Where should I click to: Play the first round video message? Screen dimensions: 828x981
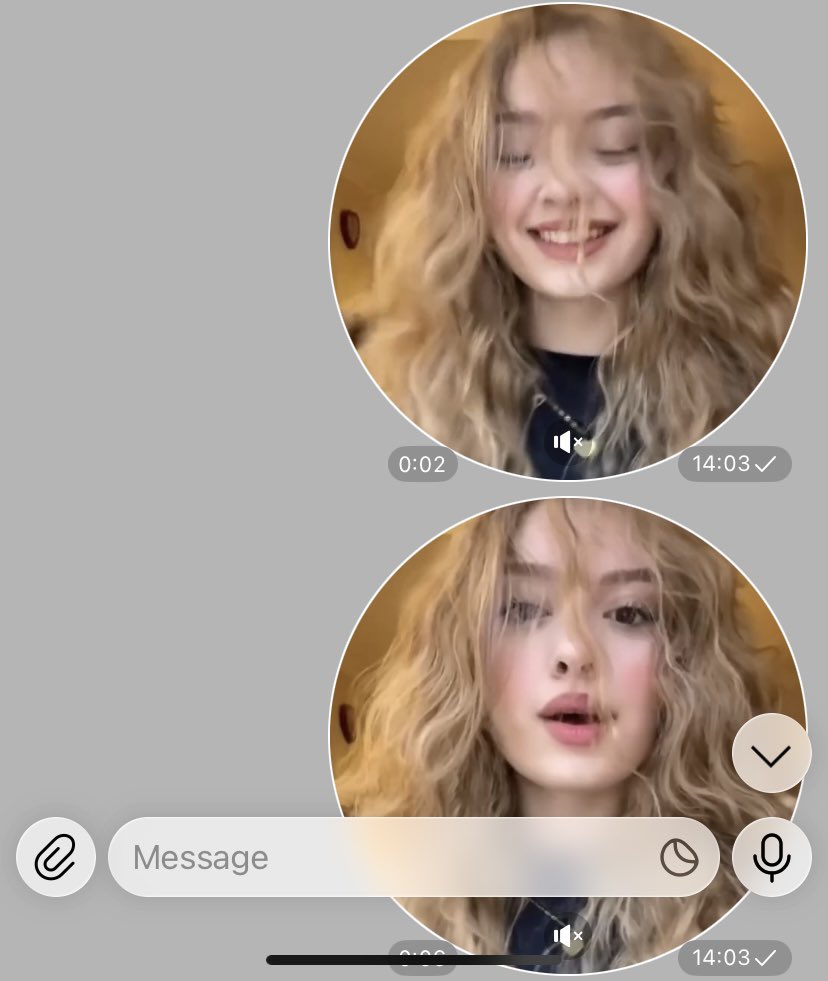[x=568, y=240]
